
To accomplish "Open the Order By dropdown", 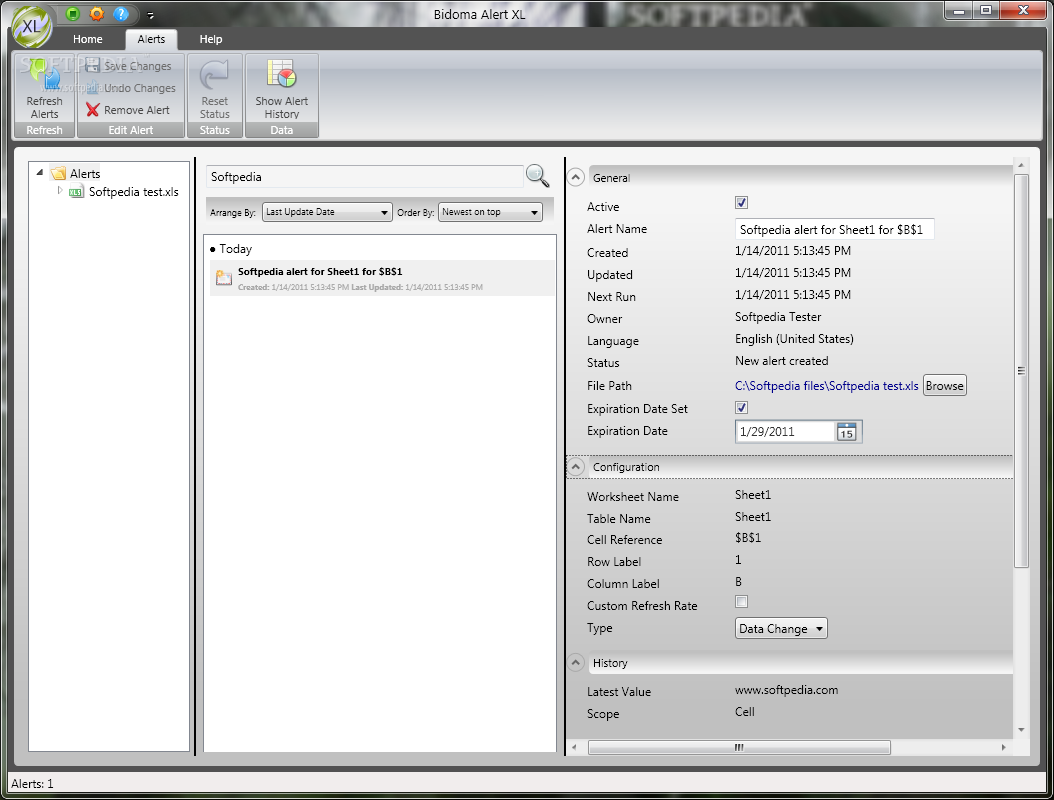I will coord(490,212).
